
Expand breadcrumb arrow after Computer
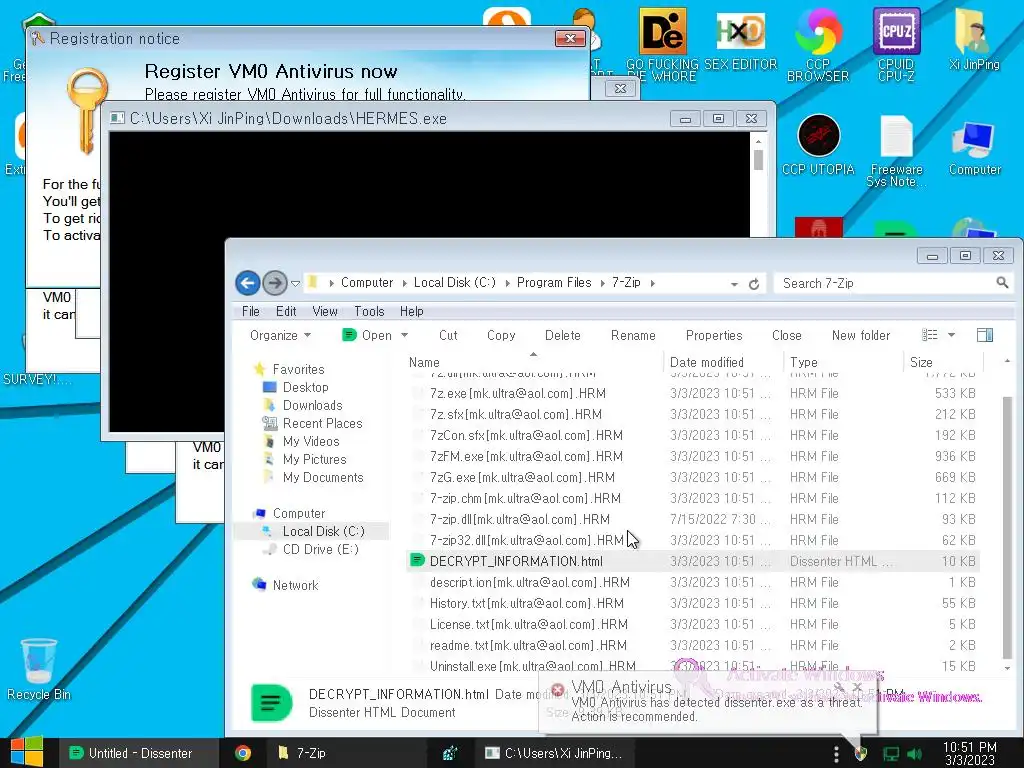404,283
